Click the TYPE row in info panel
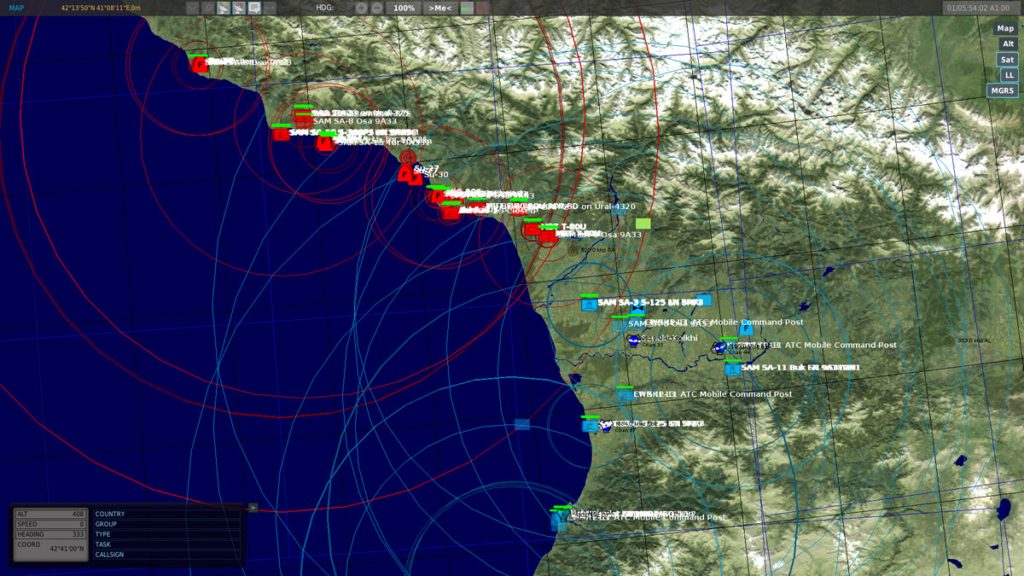 click(167, 534)
